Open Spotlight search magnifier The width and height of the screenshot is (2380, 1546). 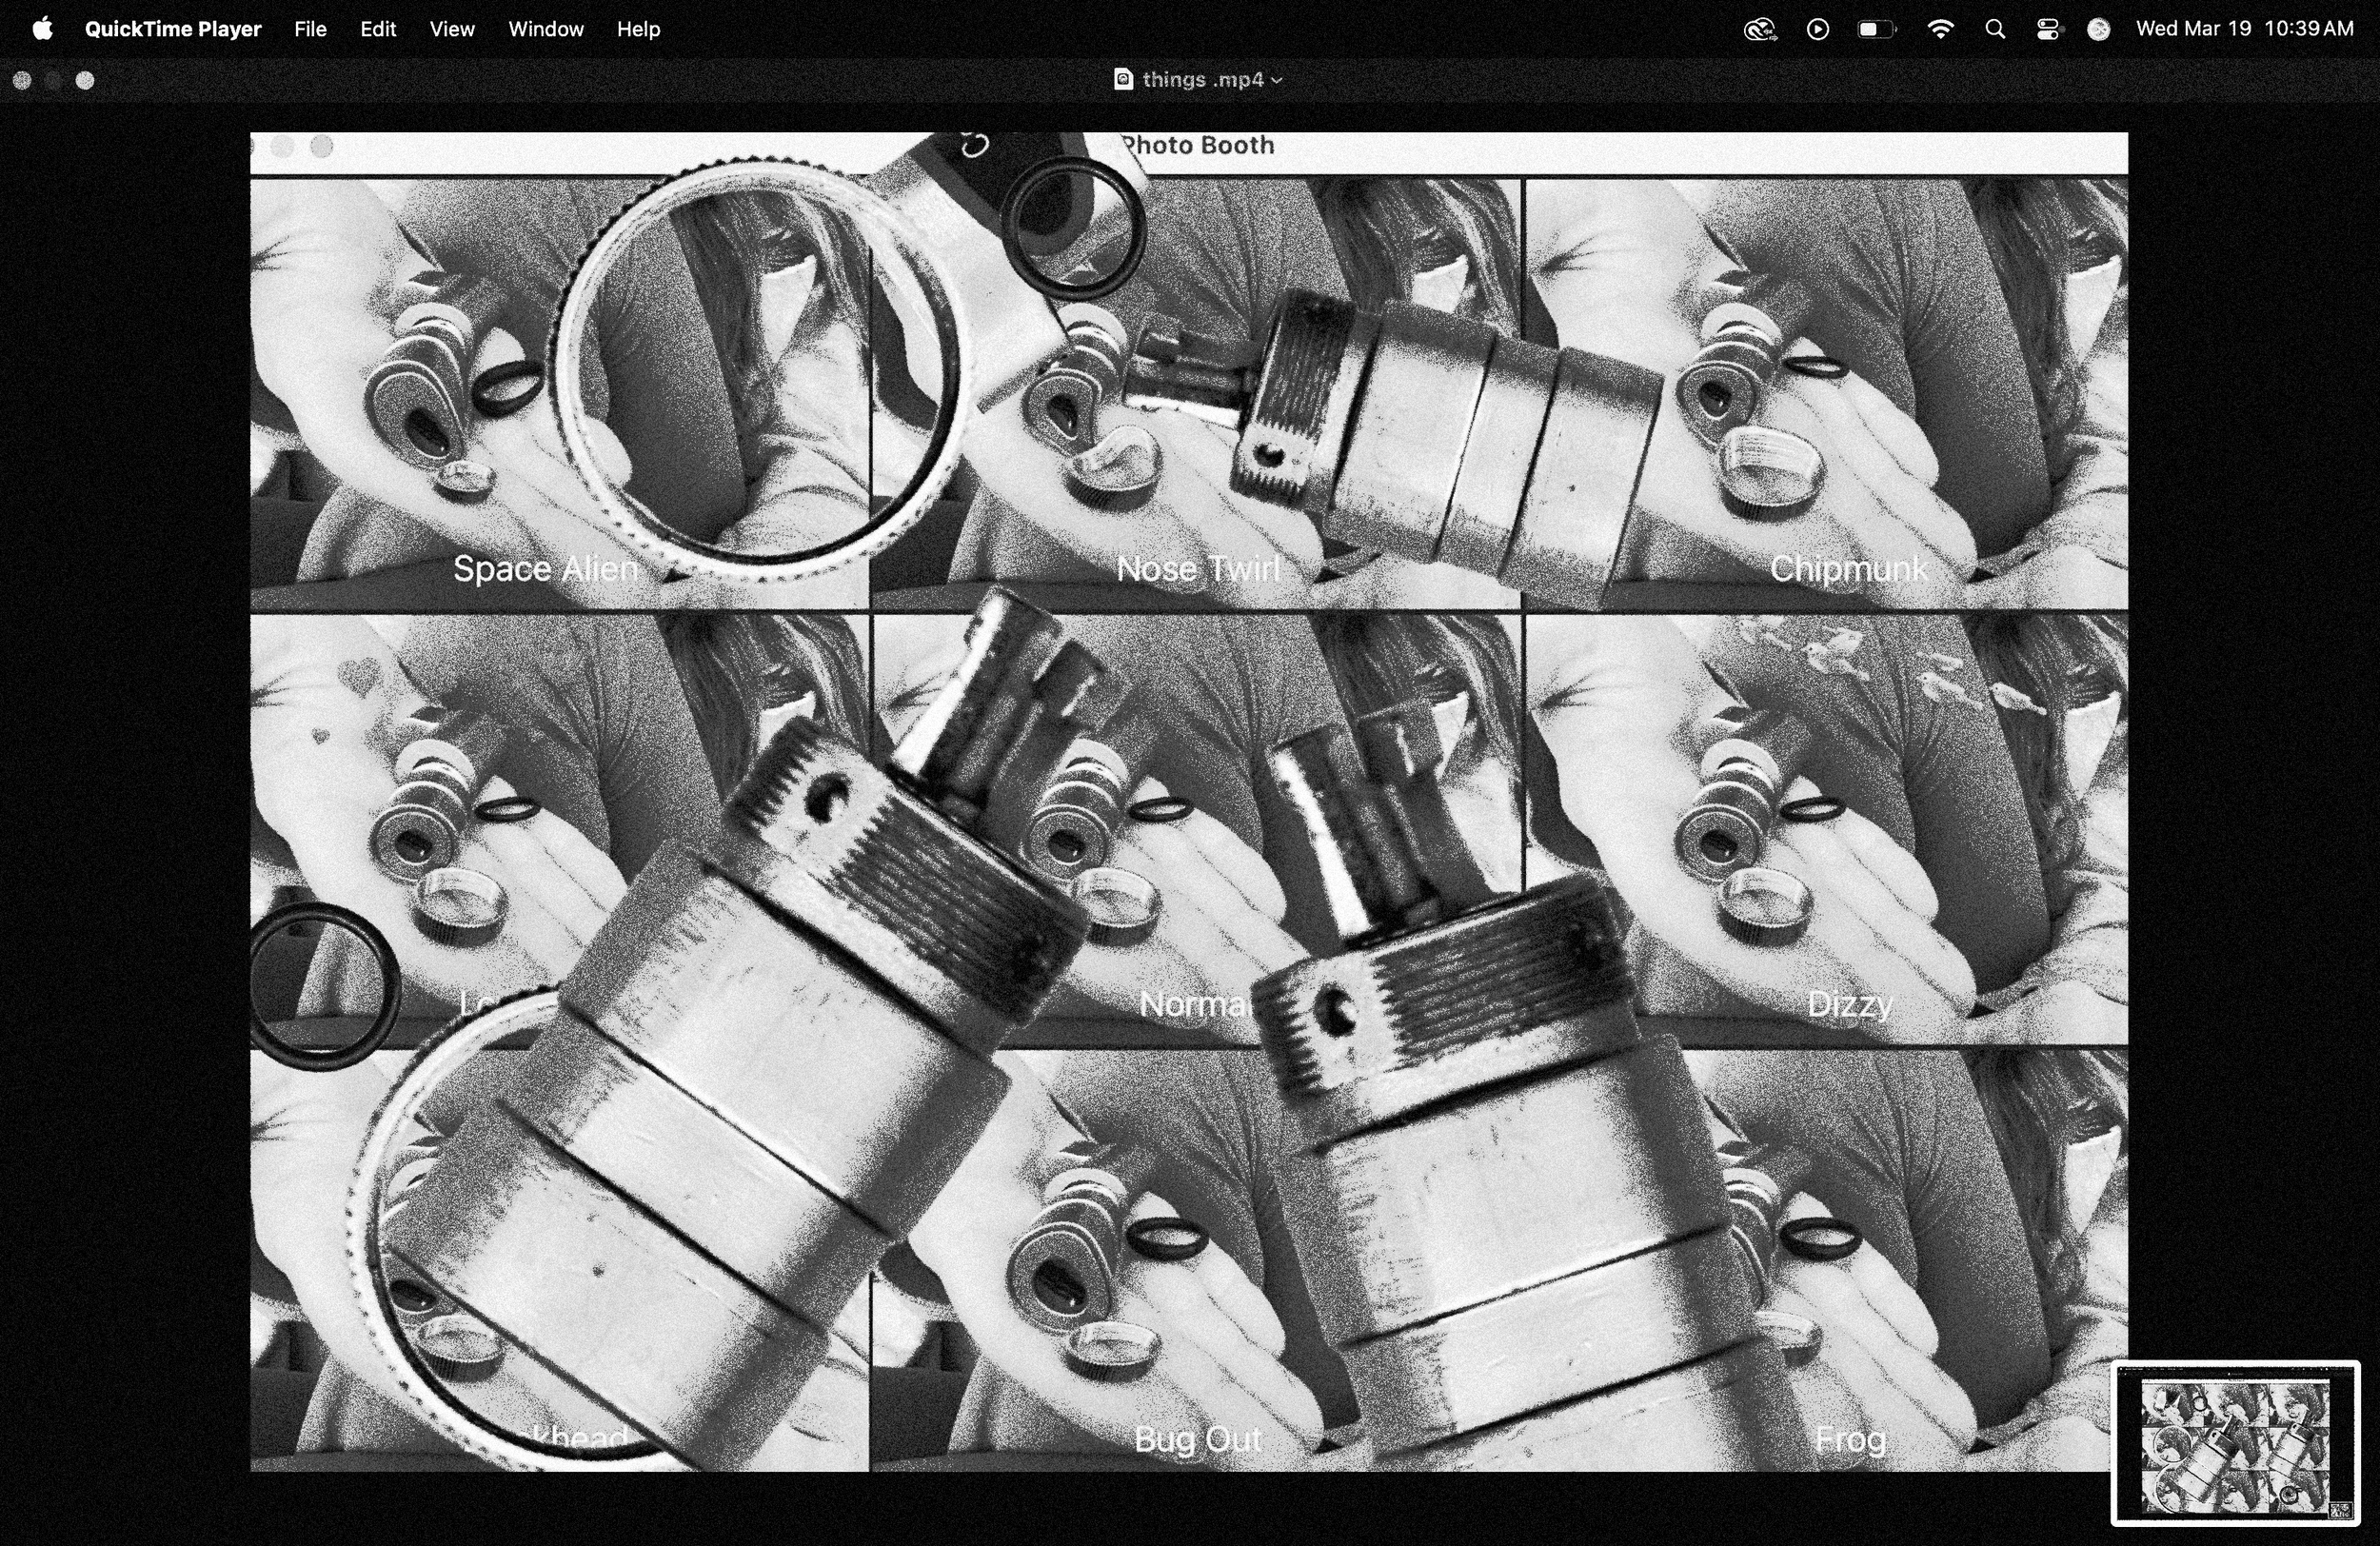coord(1995,29)
